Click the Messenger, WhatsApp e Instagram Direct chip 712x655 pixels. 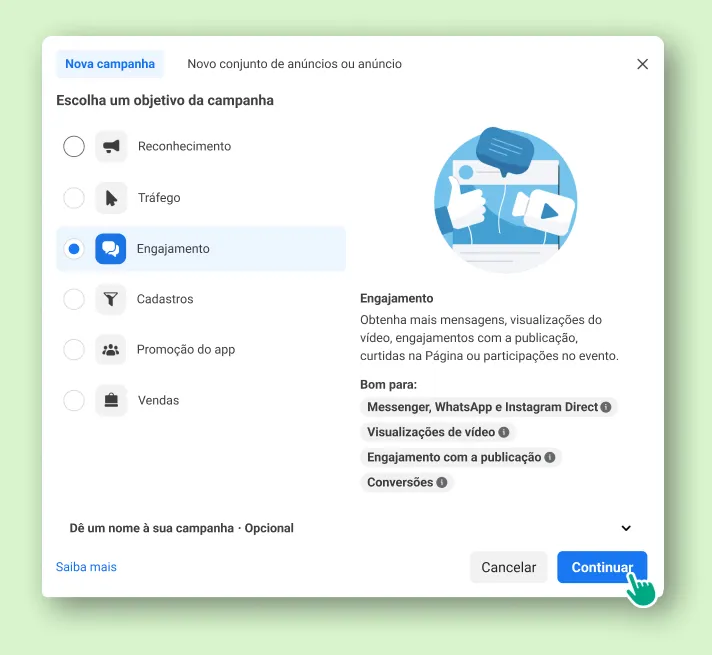point(489,407)
